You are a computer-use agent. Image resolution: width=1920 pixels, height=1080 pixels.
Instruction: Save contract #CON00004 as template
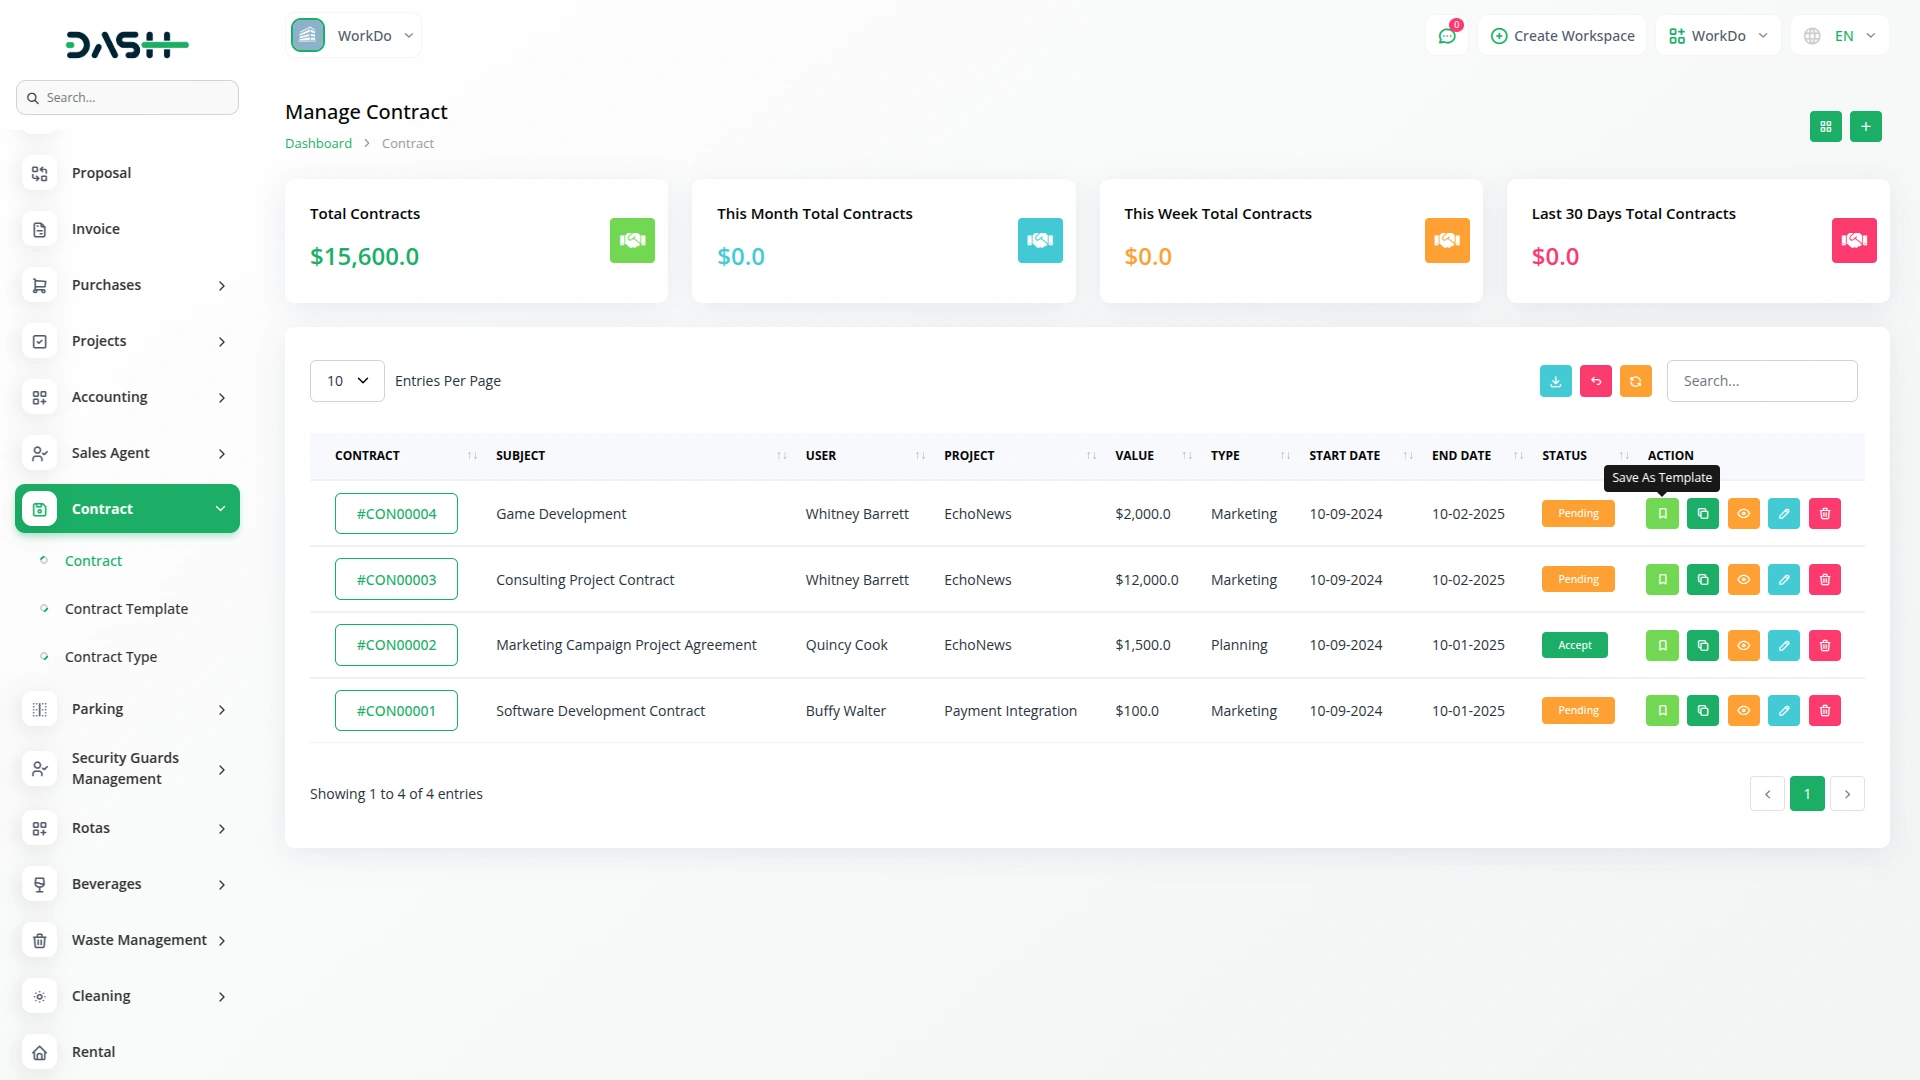coord(1662,514)
